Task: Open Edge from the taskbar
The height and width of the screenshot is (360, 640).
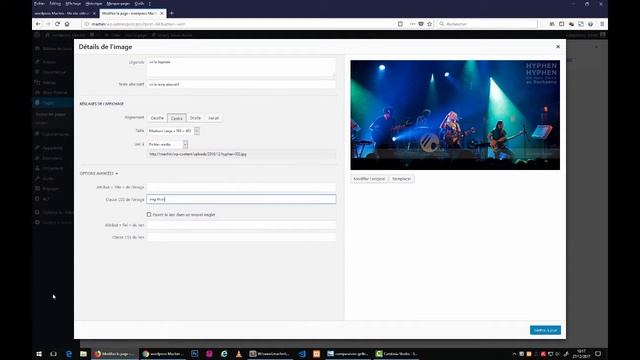Action: coord(69,354)
